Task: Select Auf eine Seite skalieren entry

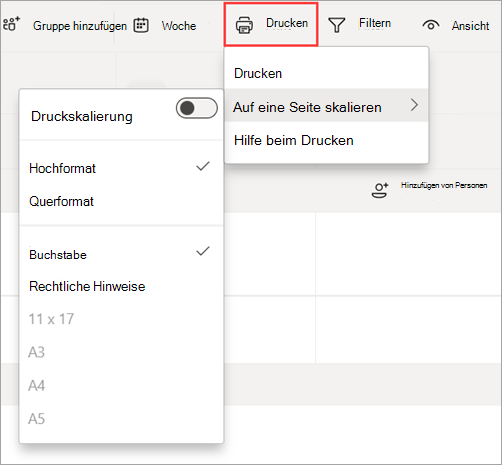Action: pyautogui.click(x=326, y=105)
